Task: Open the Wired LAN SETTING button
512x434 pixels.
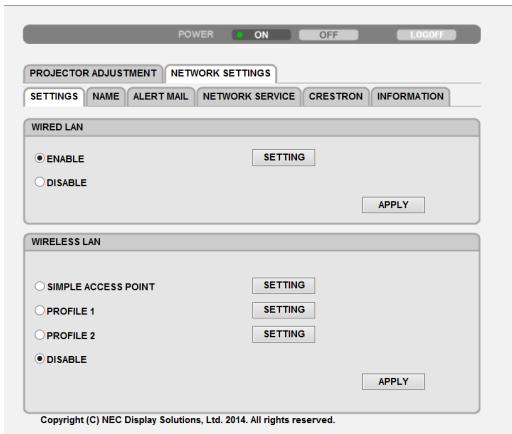Action: pos(284,157)
